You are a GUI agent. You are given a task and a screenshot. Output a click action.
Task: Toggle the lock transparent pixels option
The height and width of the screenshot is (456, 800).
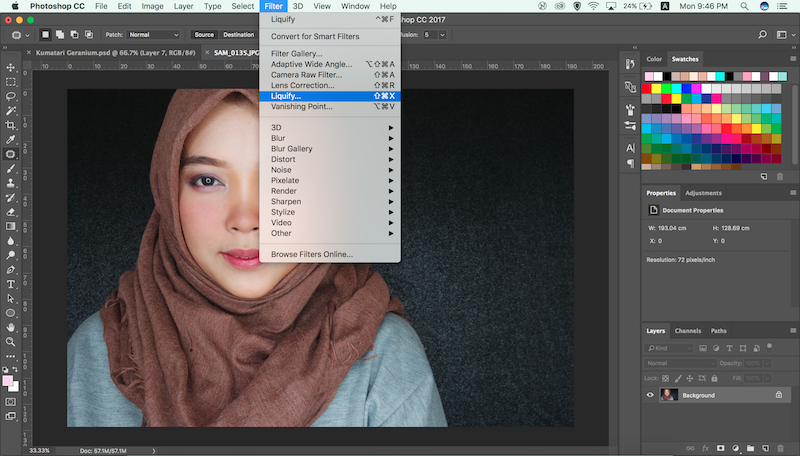(x=667, y=377)
